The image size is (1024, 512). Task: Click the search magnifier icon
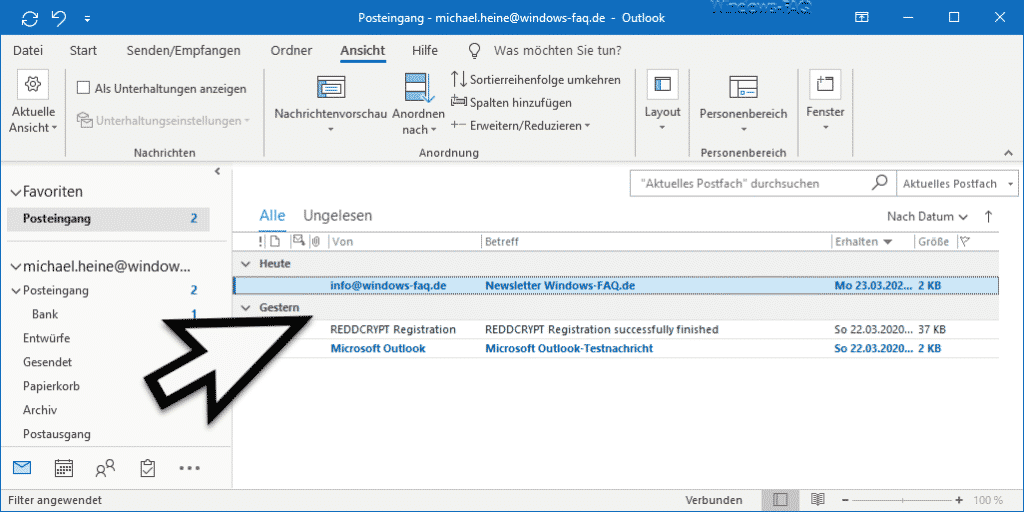pyautogui.click(x=880, y=184)
